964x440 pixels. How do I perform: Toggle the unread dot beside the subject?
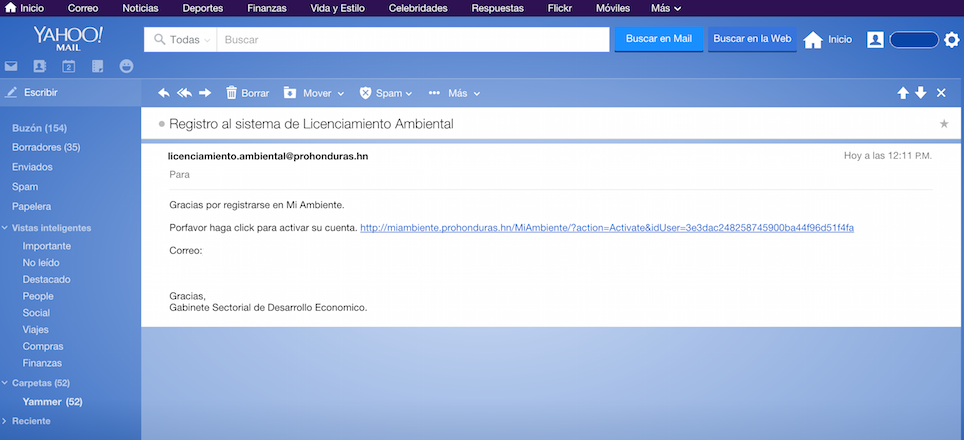pos(162,124)
